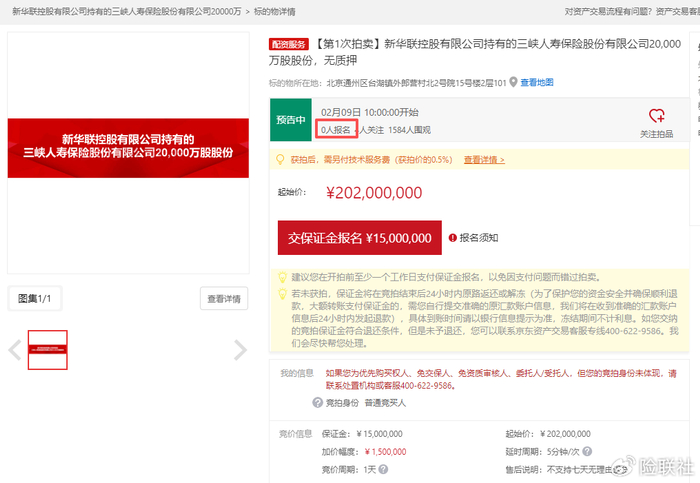This screenshot has height=483, width=700.
Task: Select the red gallery thumbnail image
Action: pos(48,350)
